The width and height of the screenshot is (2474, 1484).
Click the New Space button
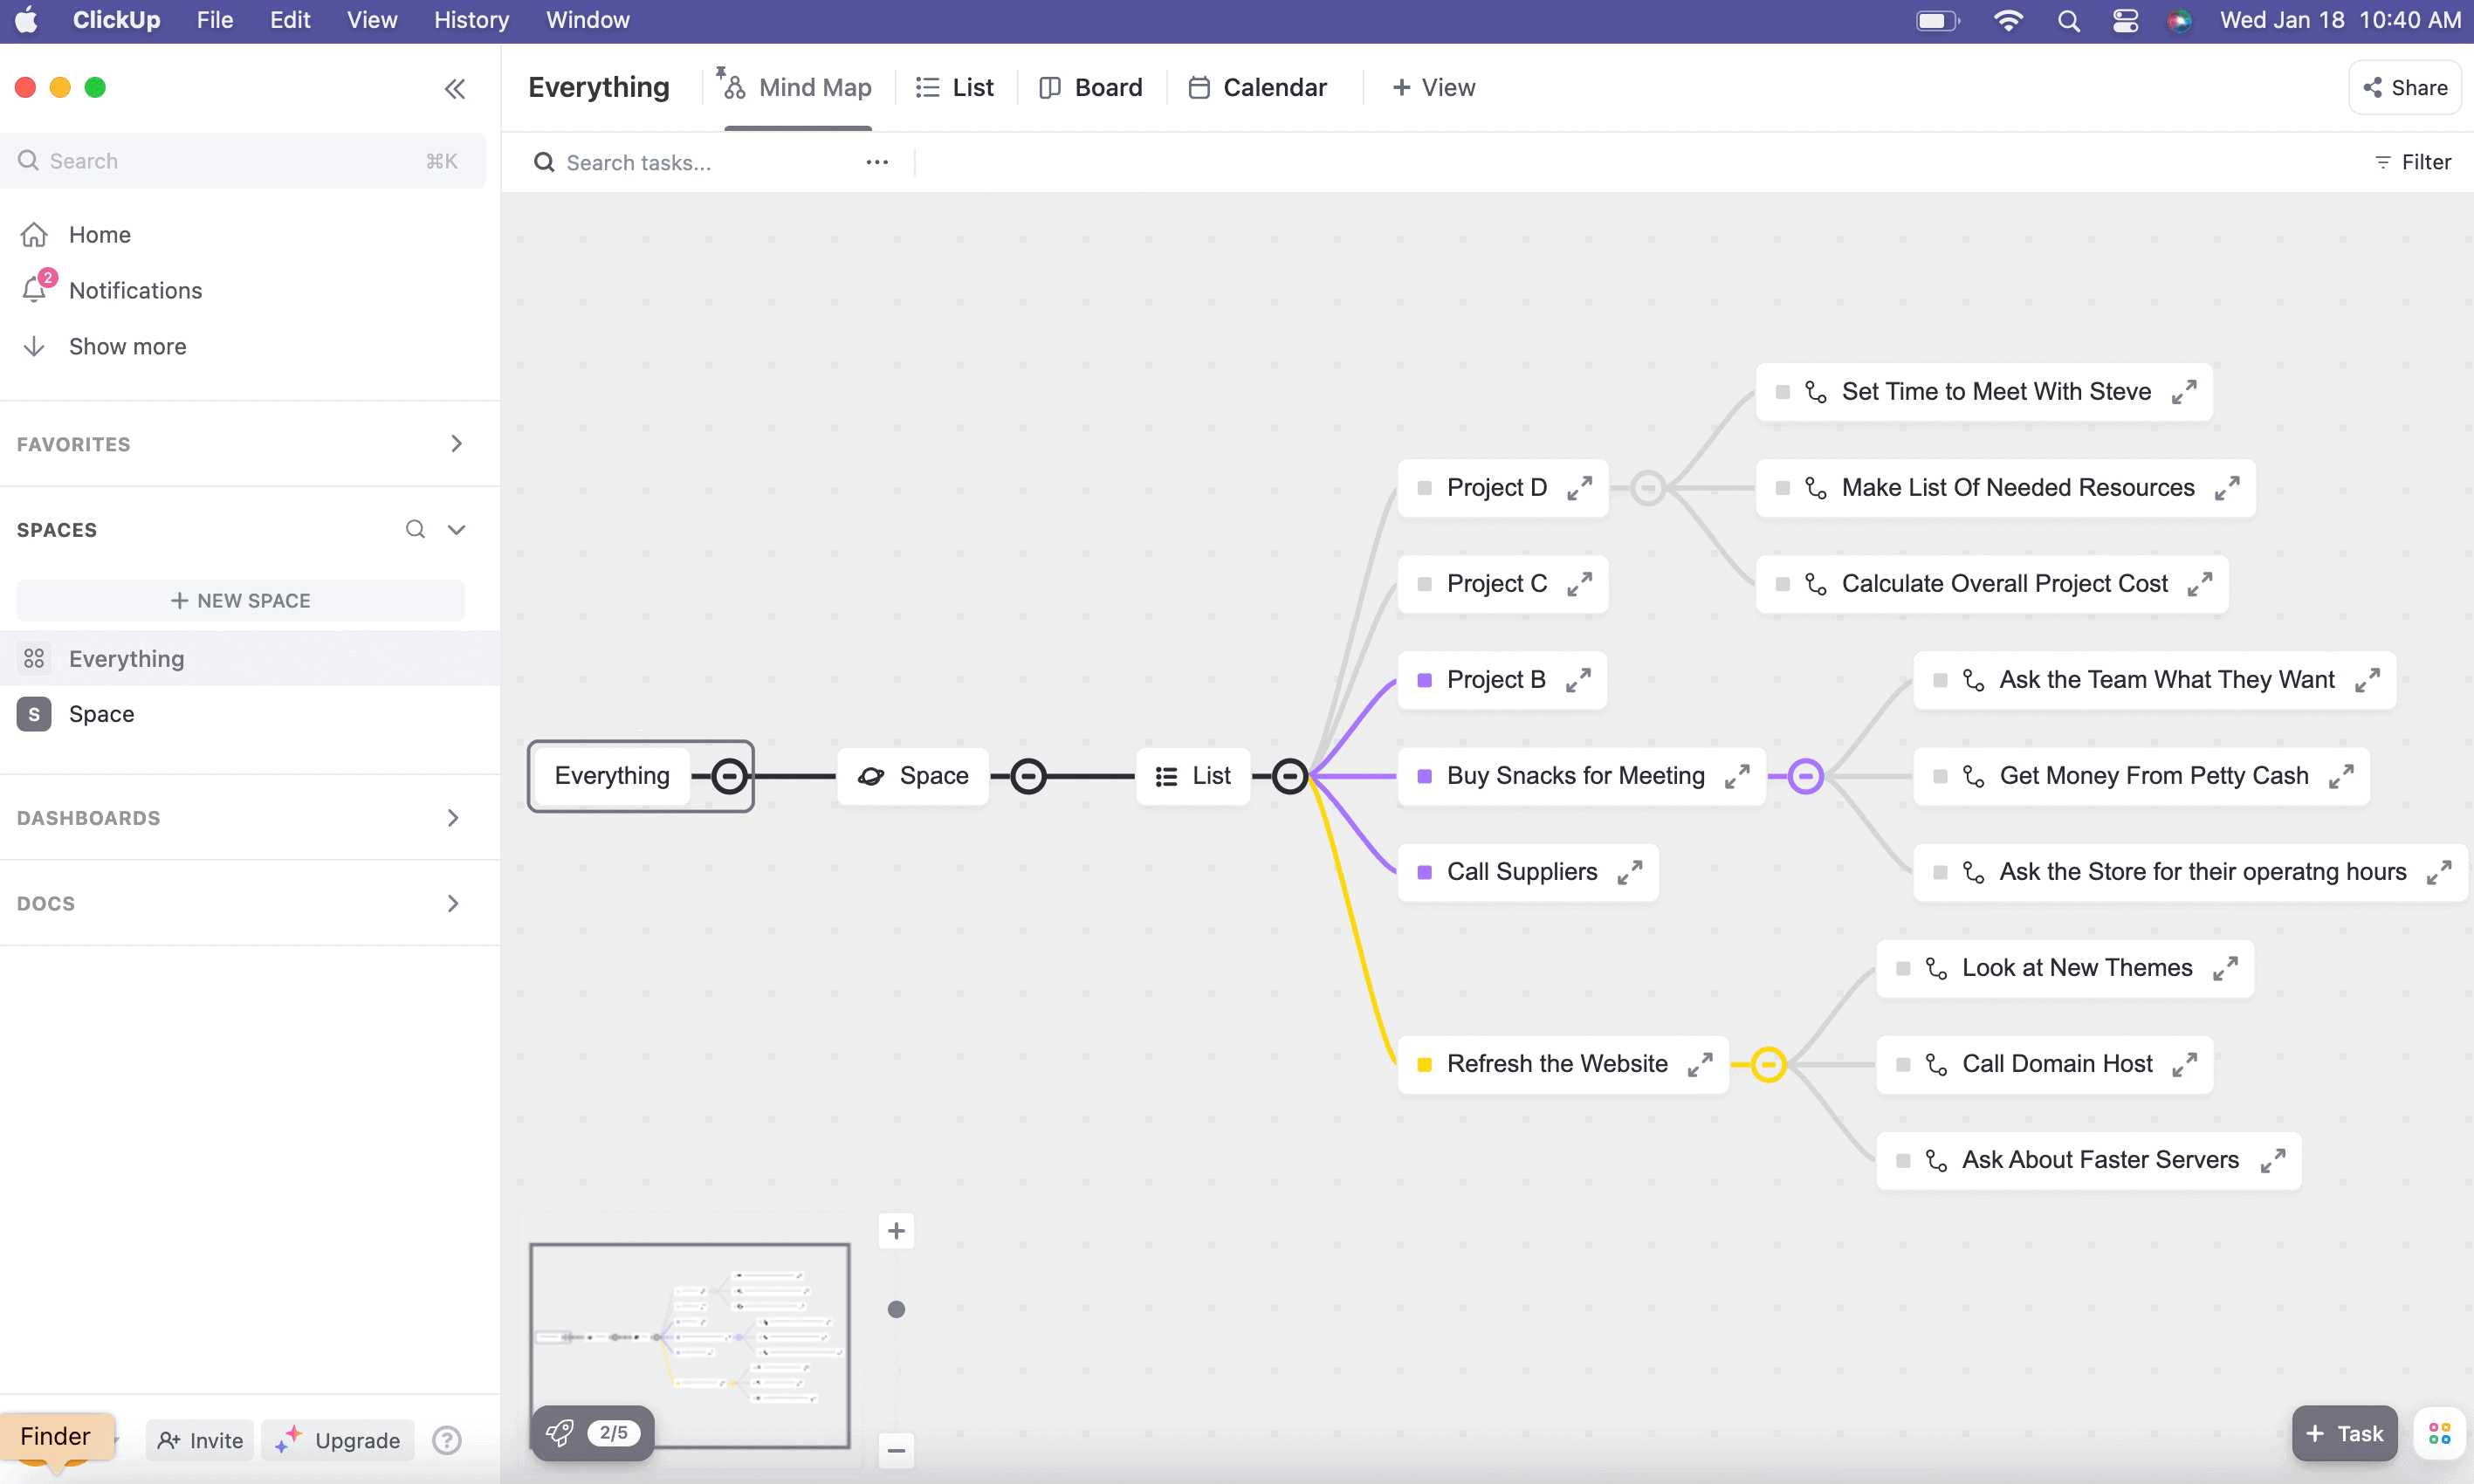[241, 600]
